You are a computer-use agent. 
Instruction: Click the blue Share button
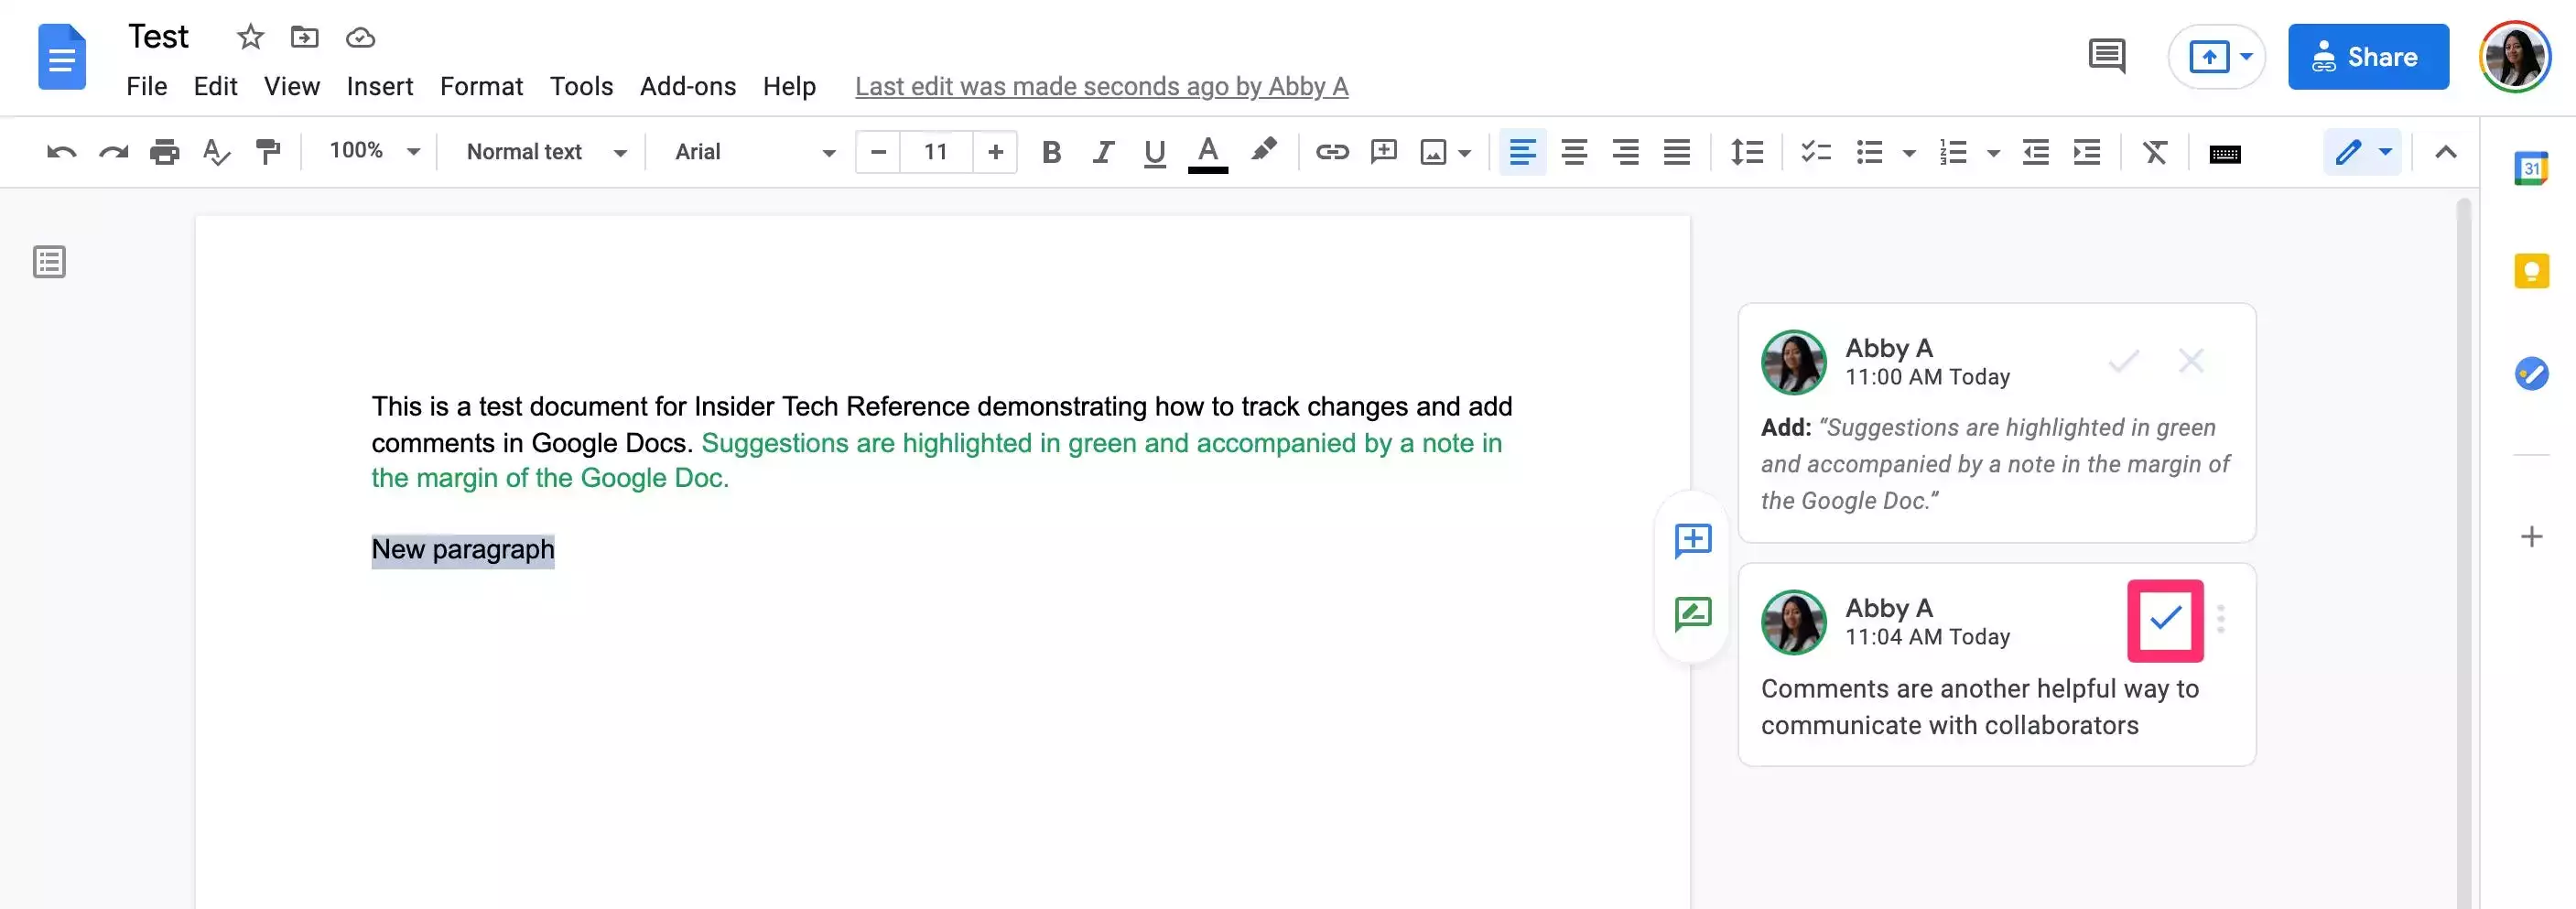point(2367,57)
